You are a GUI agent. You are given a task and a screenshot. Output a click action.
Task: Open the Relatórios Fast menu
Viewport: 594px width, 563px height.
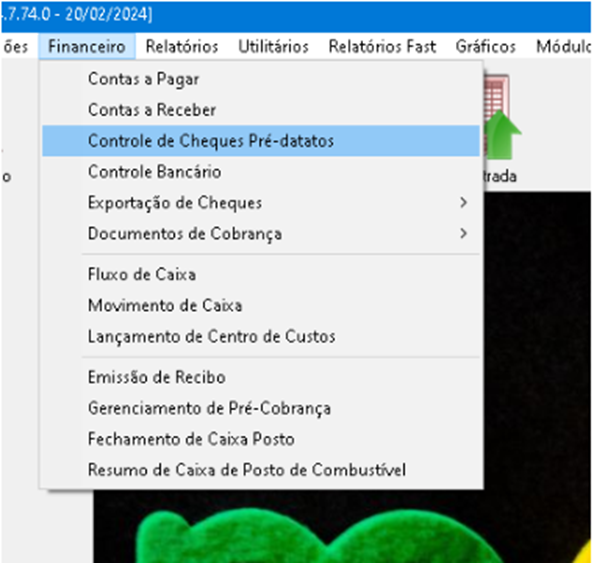(382, 47)
